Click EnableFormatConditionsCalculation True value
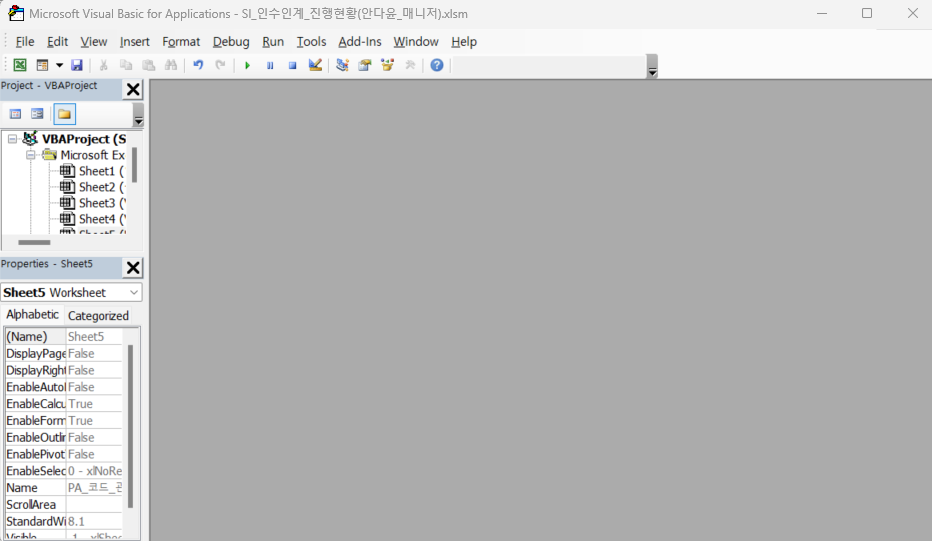 tap(94, 420)
